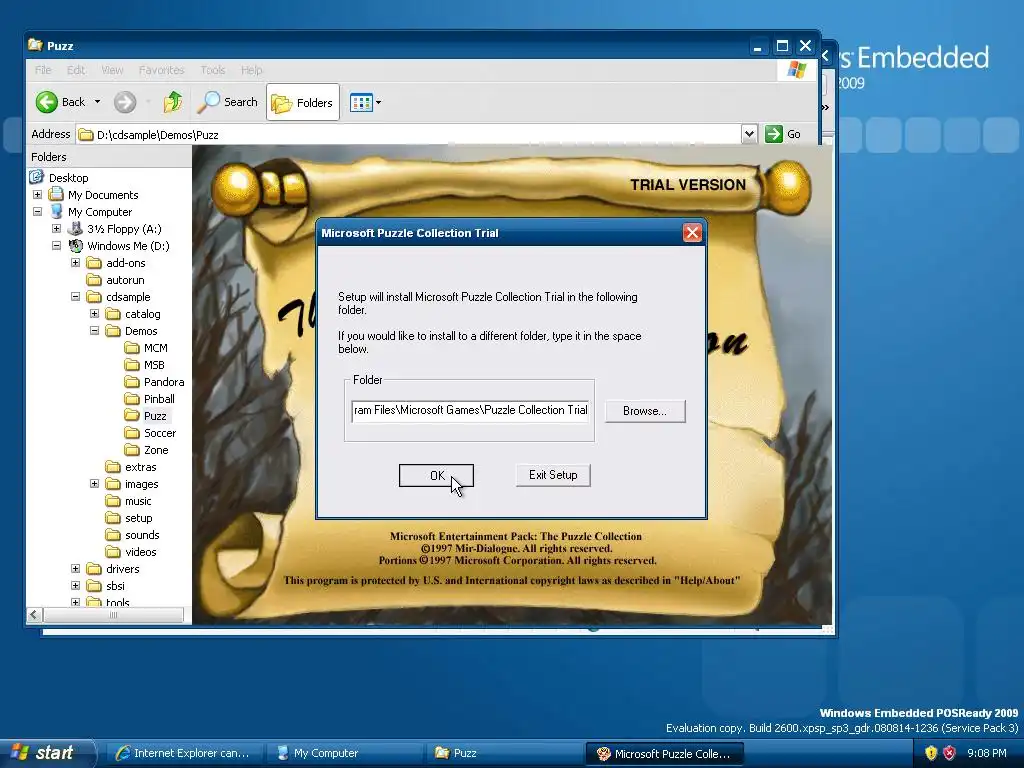Collapse the cdsample folder node
This screenshot has width=1024, height=768.
coord(75,296)
